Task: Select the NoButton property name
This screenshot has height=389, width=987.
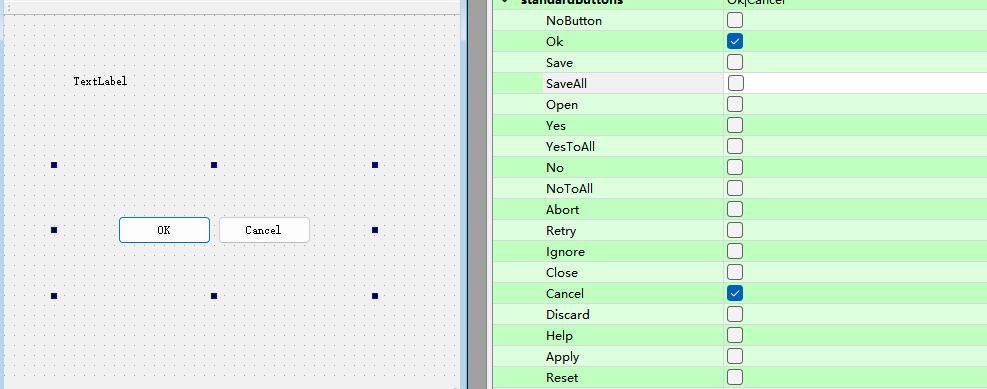Action: click(x=574, y=21)
